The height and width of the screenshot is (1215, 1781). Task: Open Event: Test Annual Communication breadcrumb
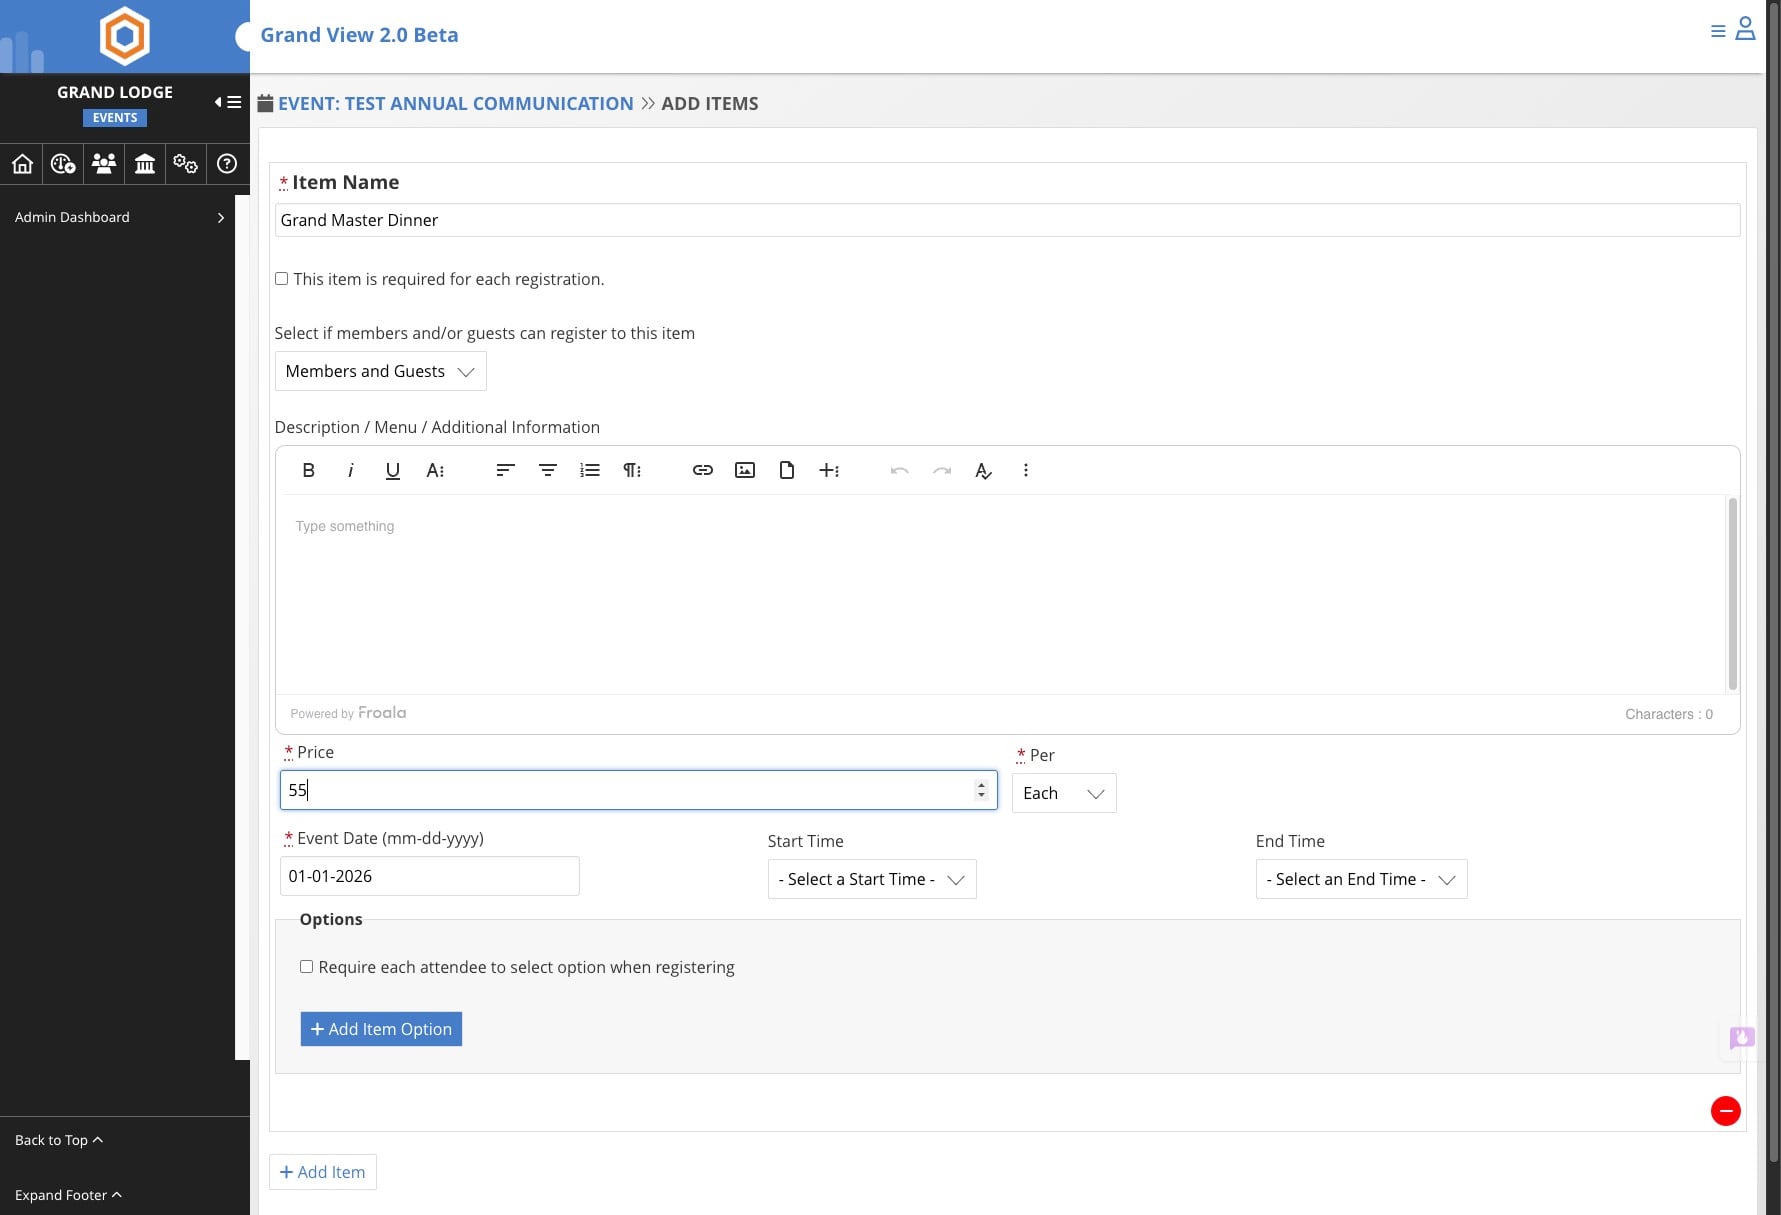455,103
